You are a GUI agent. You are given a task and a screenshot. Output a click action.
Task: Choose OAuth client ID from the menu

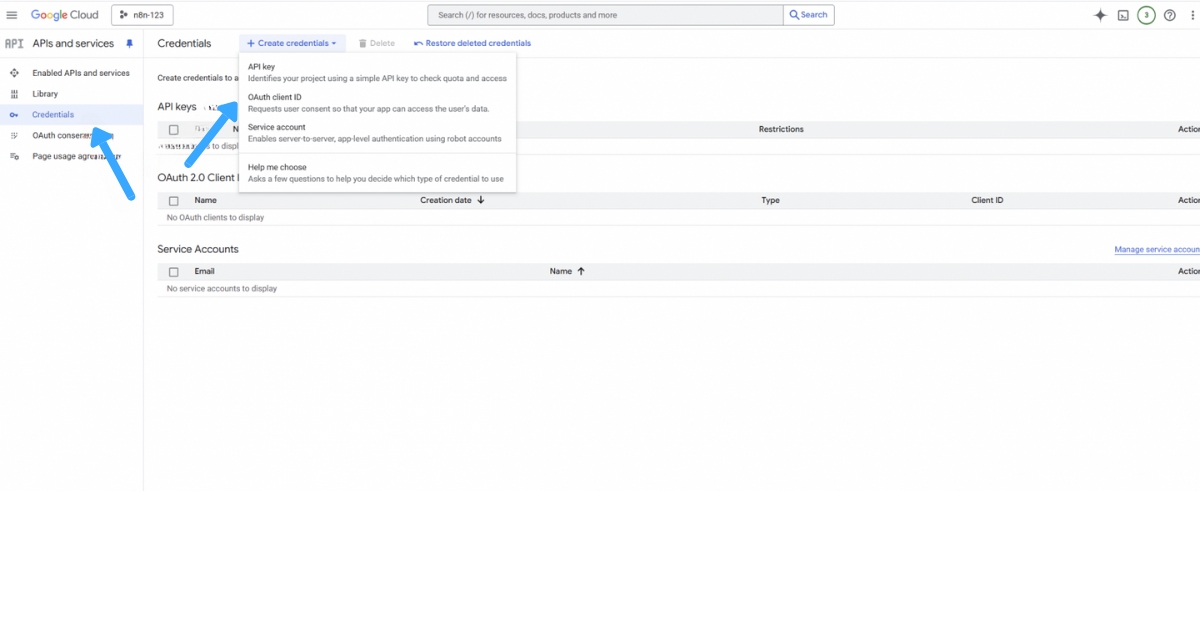274,97
